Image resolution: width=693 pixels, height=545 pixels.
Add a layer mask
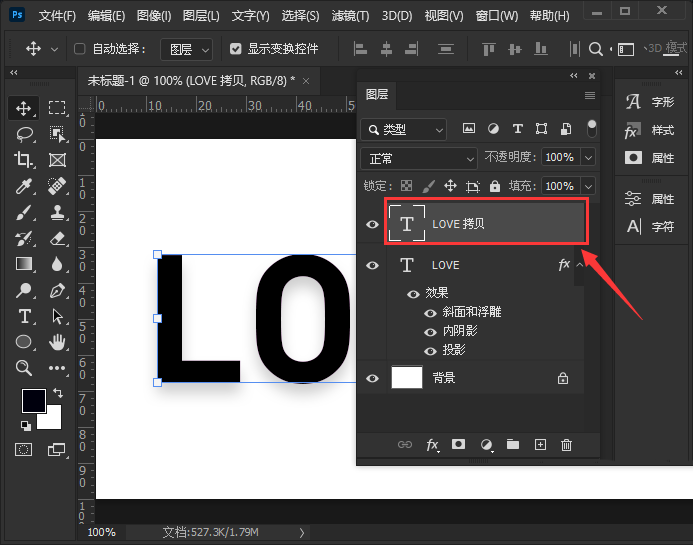point(458,444)
